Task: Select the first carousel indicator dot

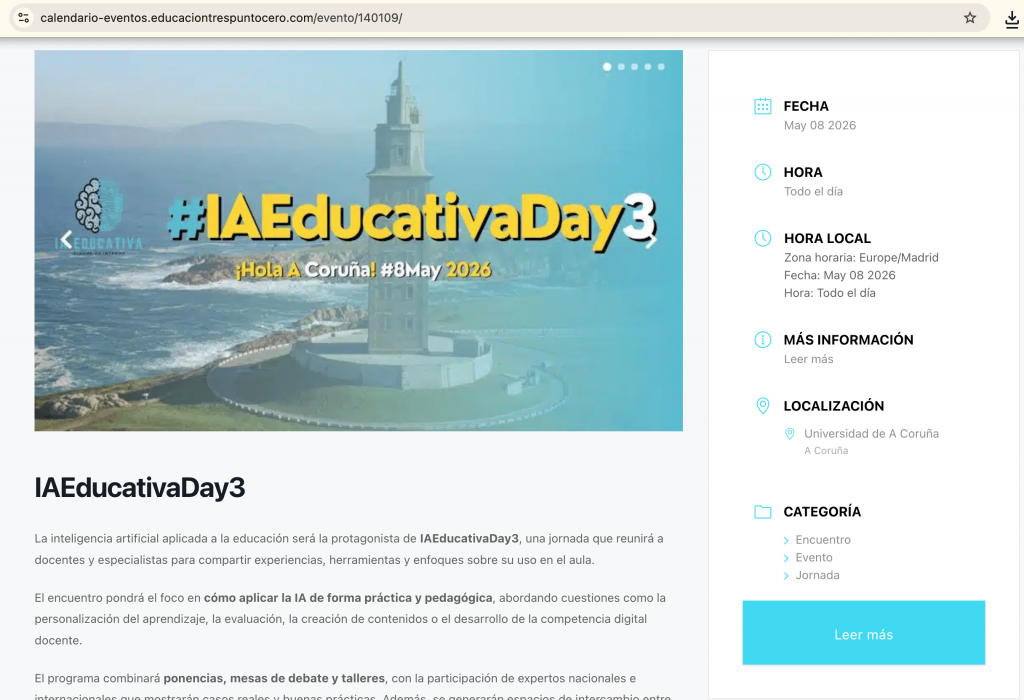Action: (x=607, y=67)
